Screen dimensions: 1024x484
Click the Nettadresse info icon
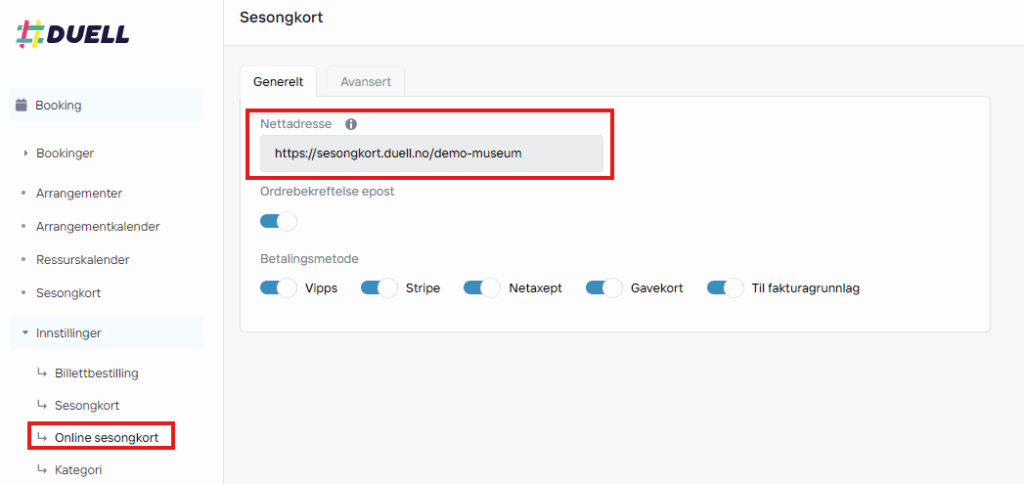point(351,123)
